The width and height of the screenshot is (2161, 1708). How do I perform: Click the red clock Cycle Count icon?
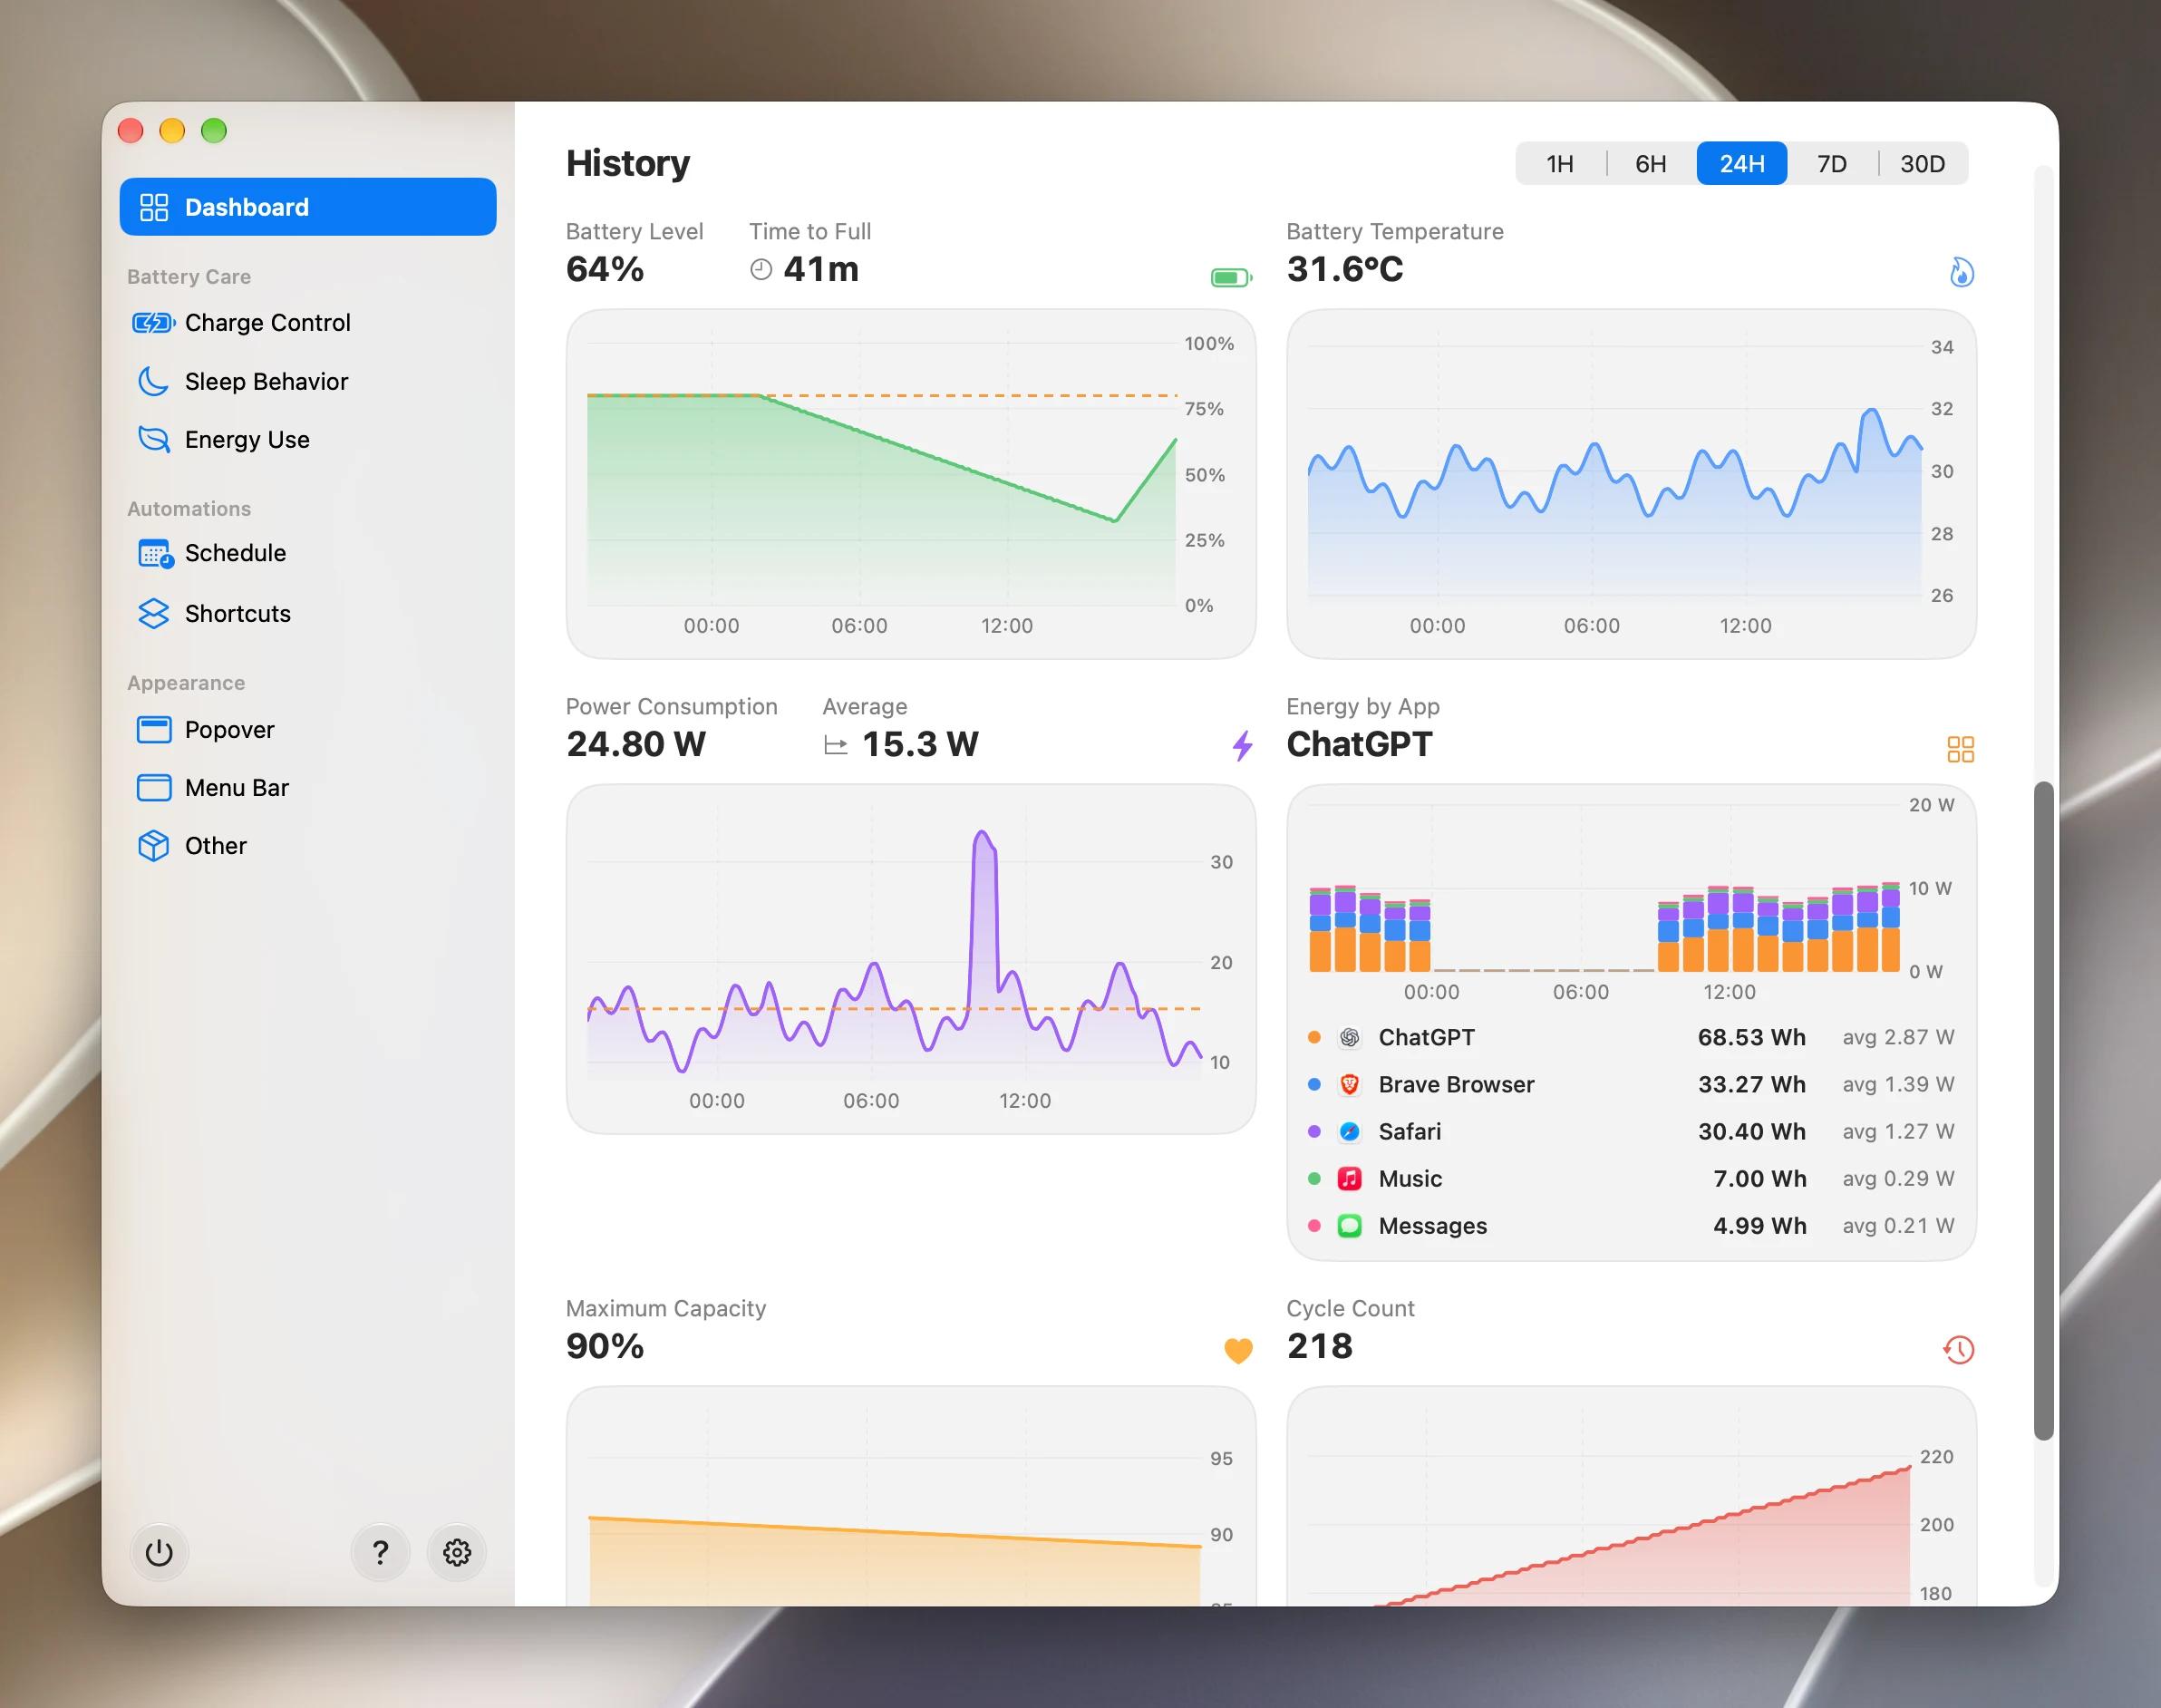(1958, 1350)
